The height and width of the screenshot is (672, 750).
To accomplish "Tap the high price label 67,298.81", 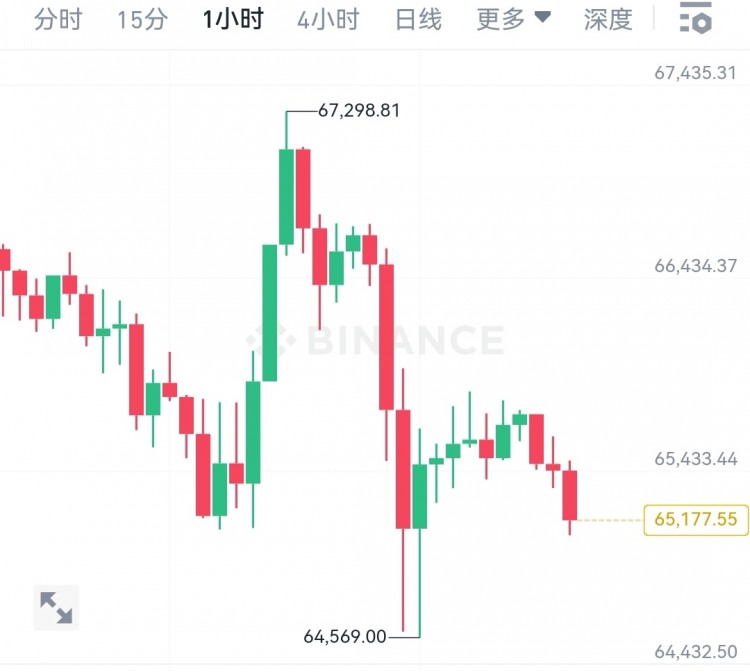I will [x=359, y=111].
